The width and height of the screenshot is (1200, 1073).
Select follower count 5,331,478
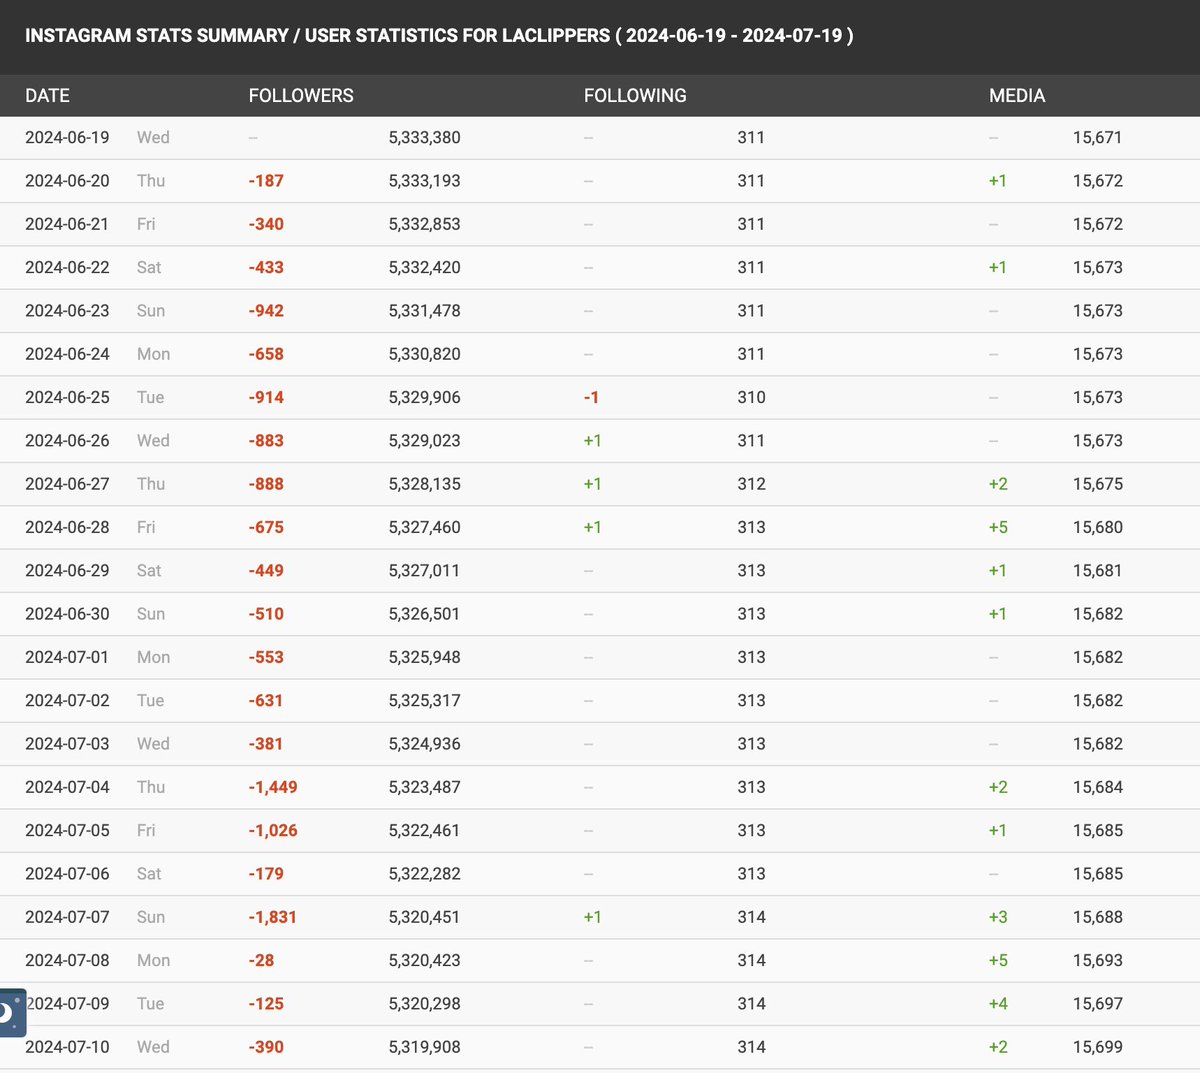point(424,311)
